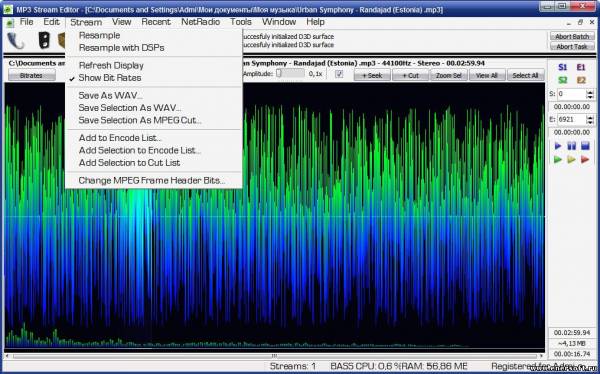Click the Zoom Sel button
The image size is (600, 374).
(x=448, y=75)
